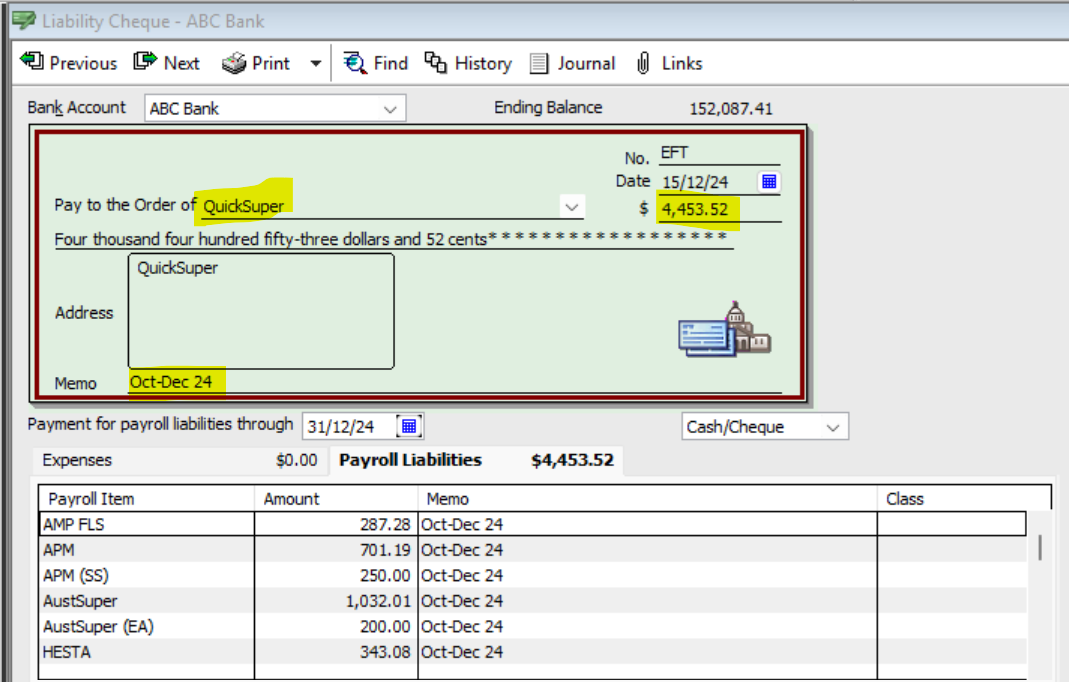This screenshot has height=682, width=1069.
Task: Open the transaction Journal
Action: pos(573,63)
